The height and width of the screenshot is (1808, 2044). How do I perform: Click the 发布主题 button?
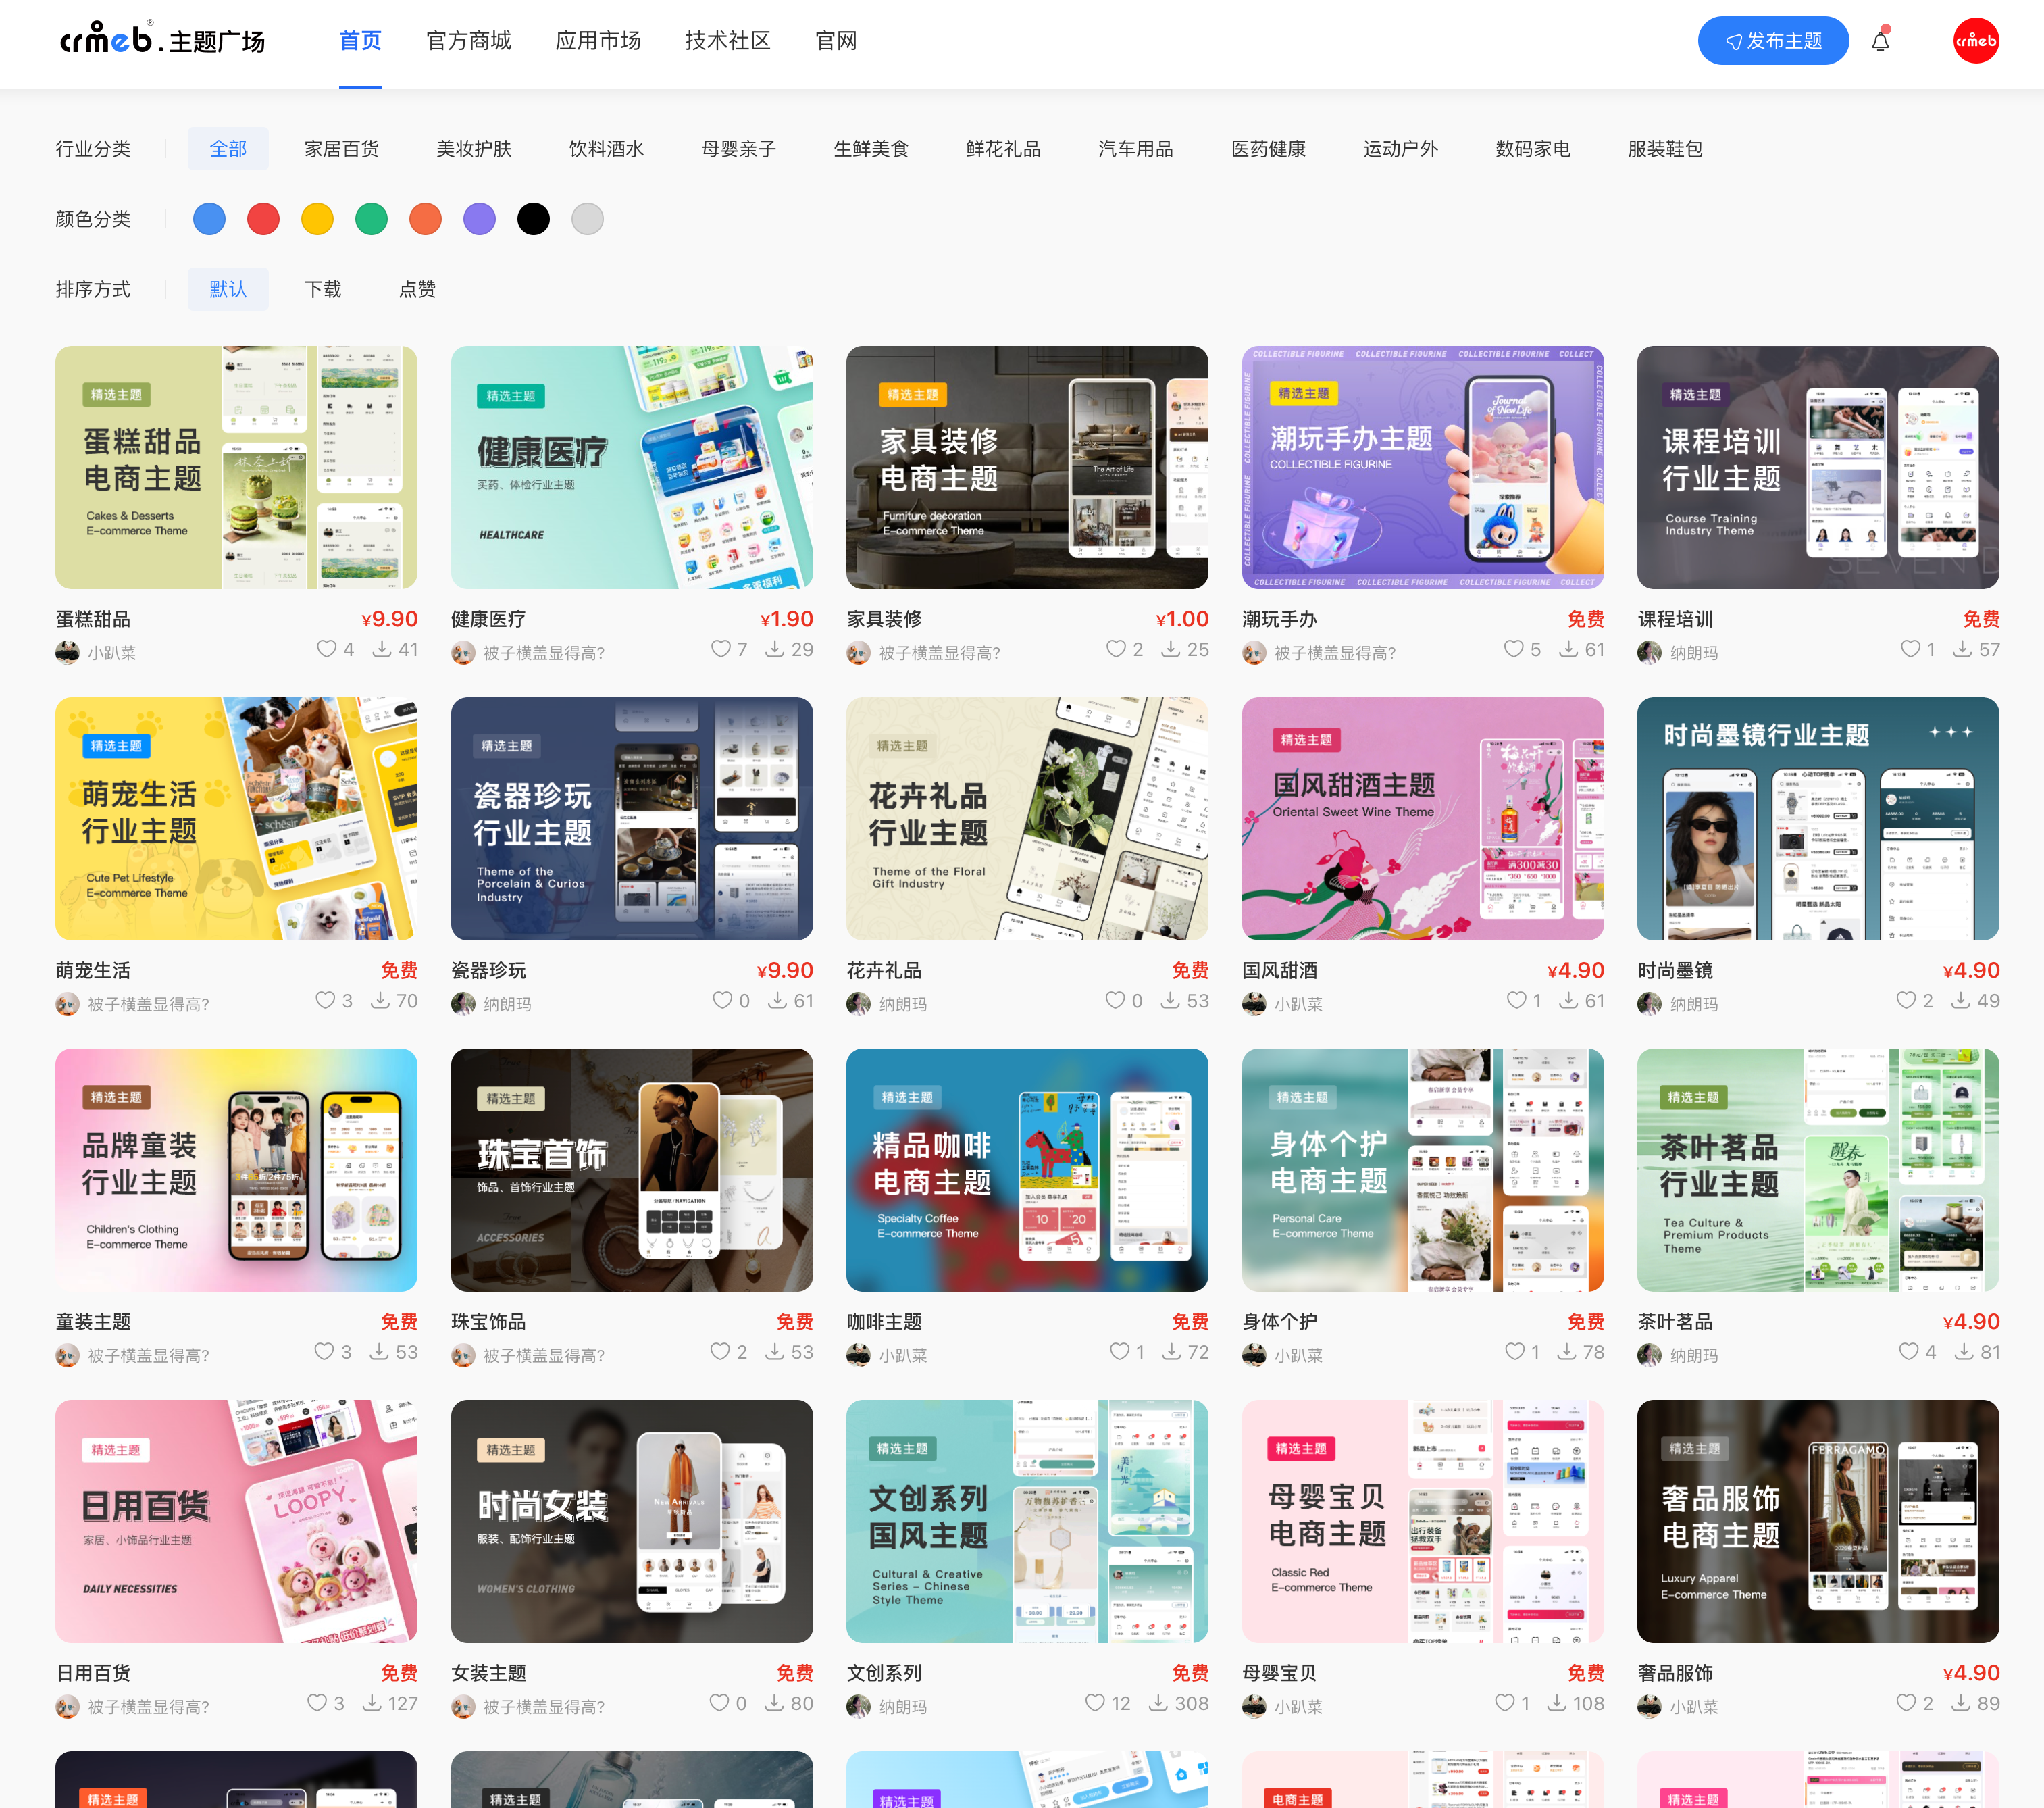pyautogui.click(x=1772, y=41)
